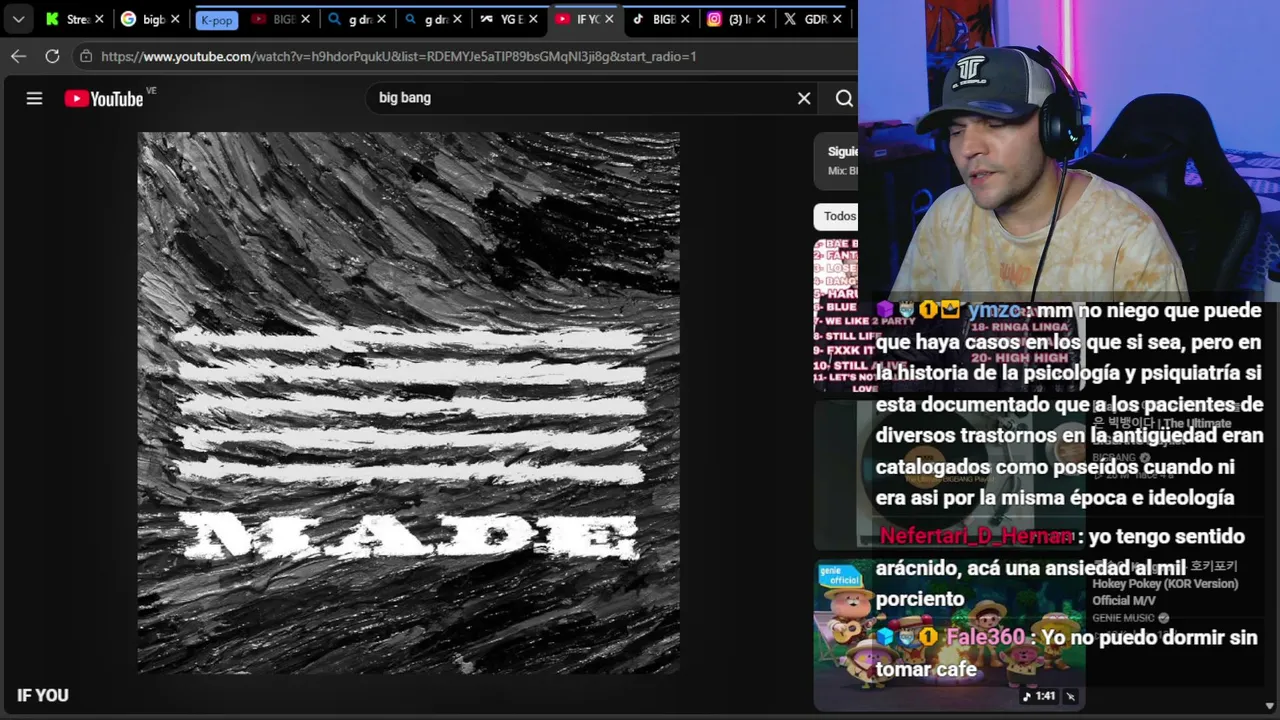
Task: Open the browser tab search dropdown arrow
Action: point(18,19)
